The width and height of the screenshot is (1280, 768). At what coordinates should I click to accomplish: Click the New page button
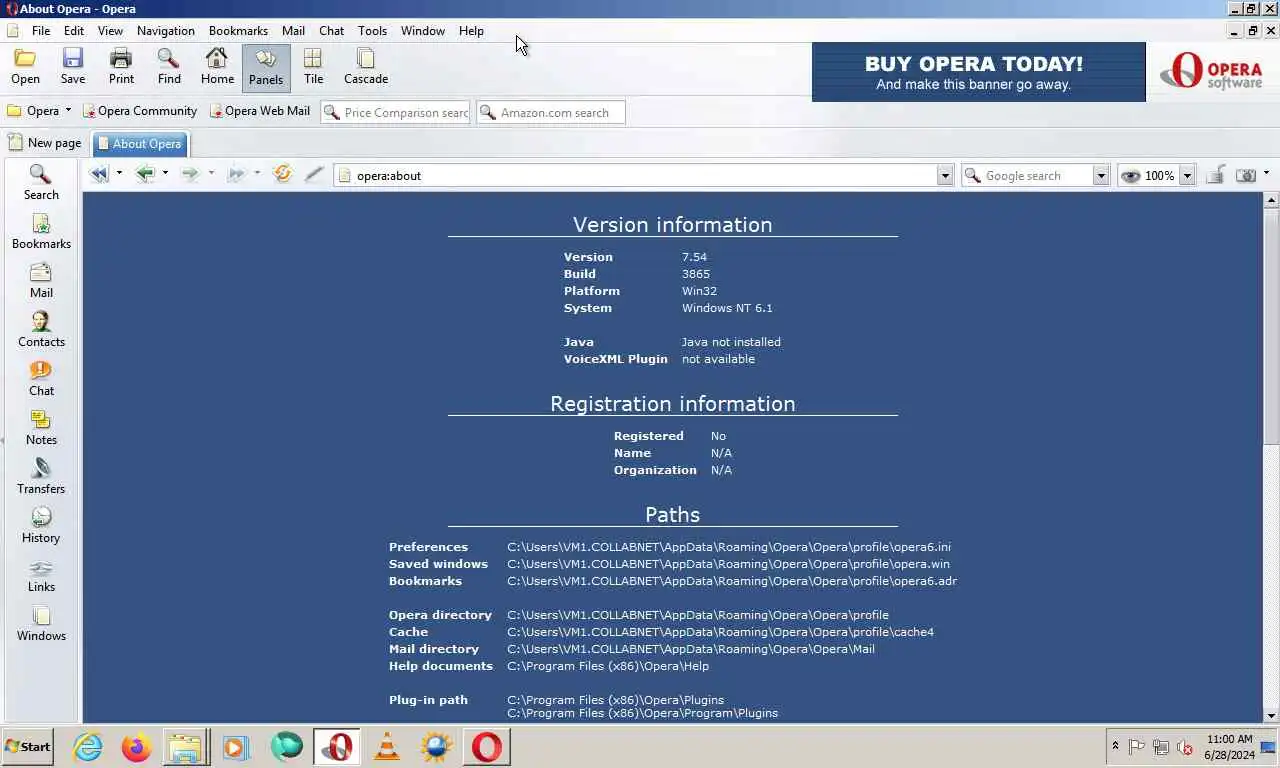(45, 143)
